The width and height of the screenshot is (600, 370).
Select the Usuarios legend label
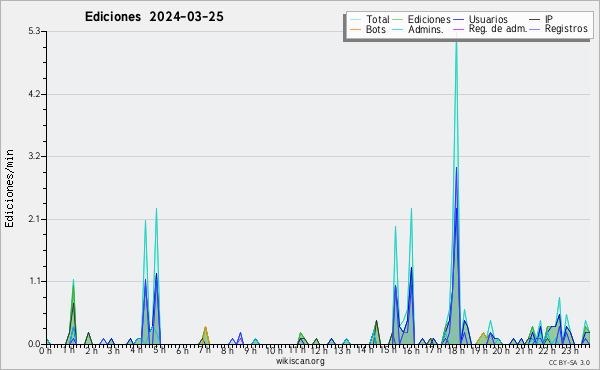click(x=488, y=19)
